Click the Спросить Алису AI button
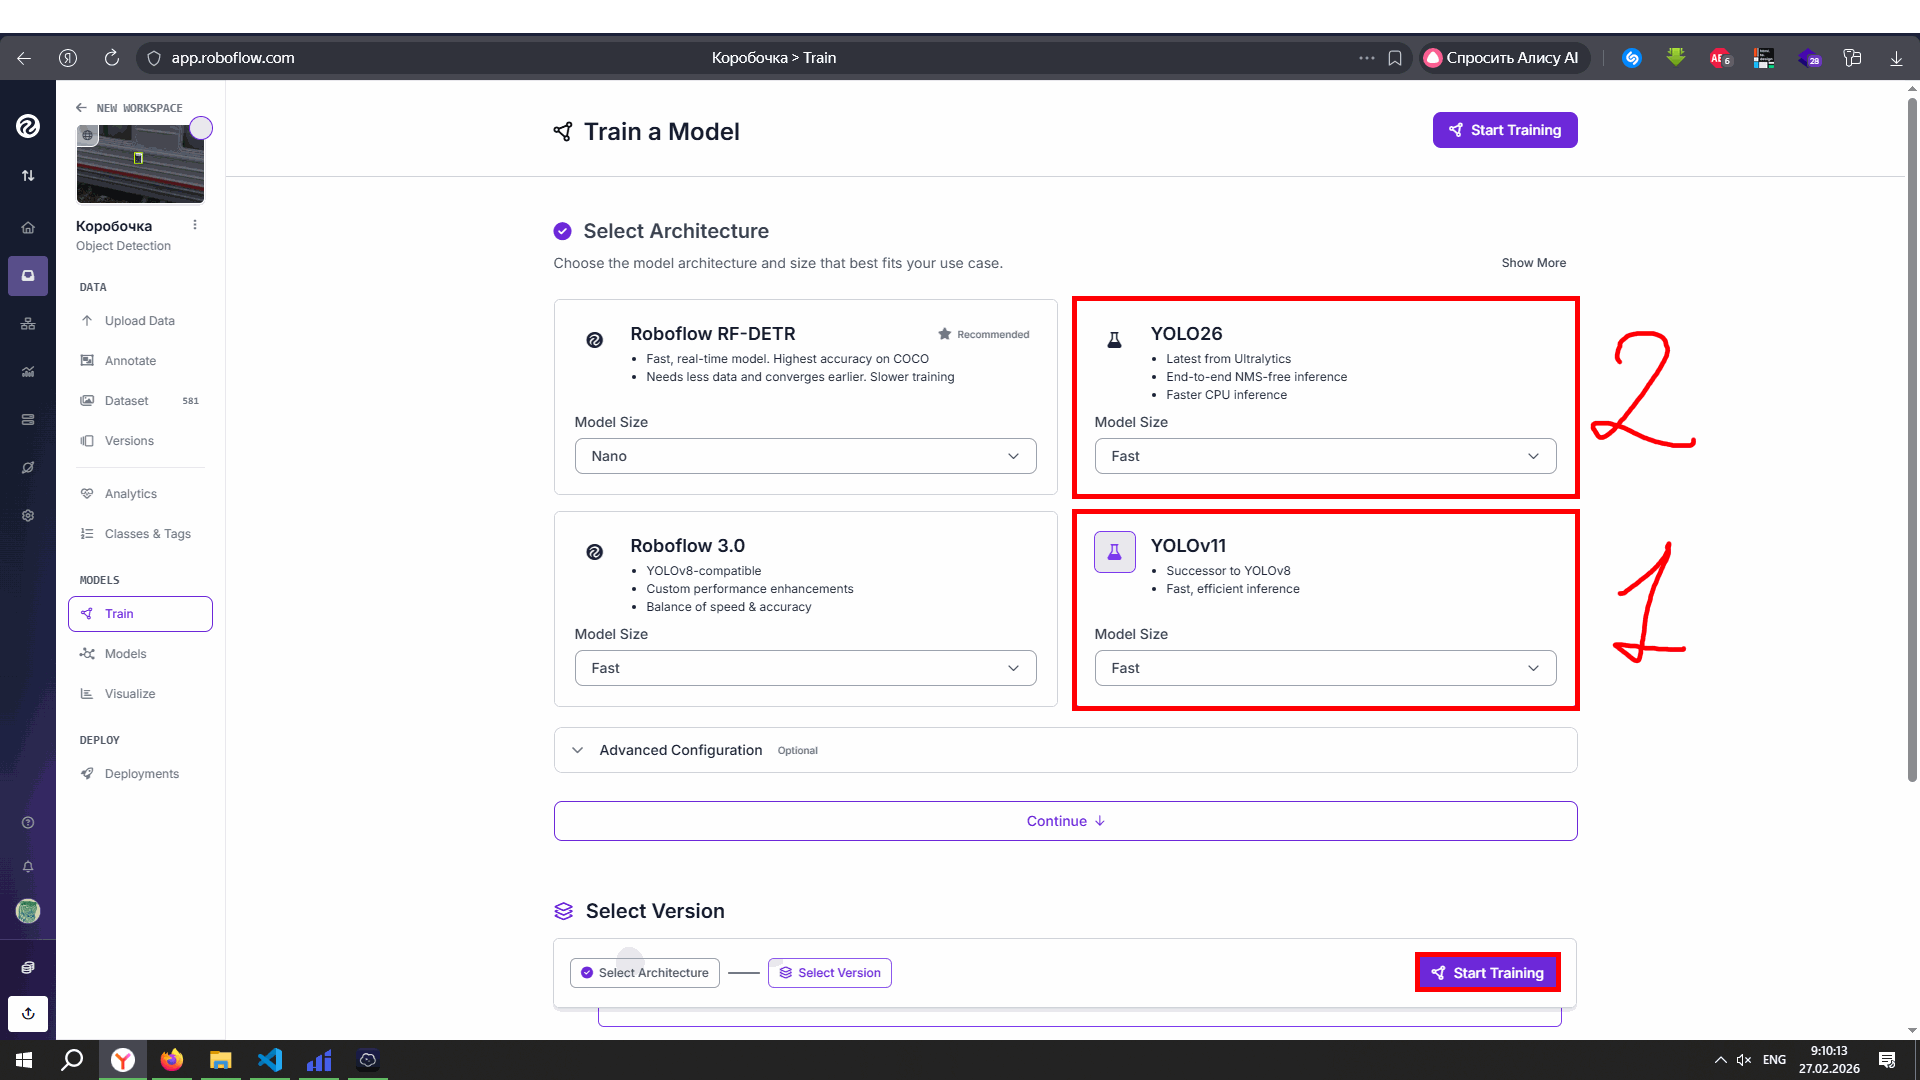This screenshot has width=1920, height=1080. click(1503, 58)
